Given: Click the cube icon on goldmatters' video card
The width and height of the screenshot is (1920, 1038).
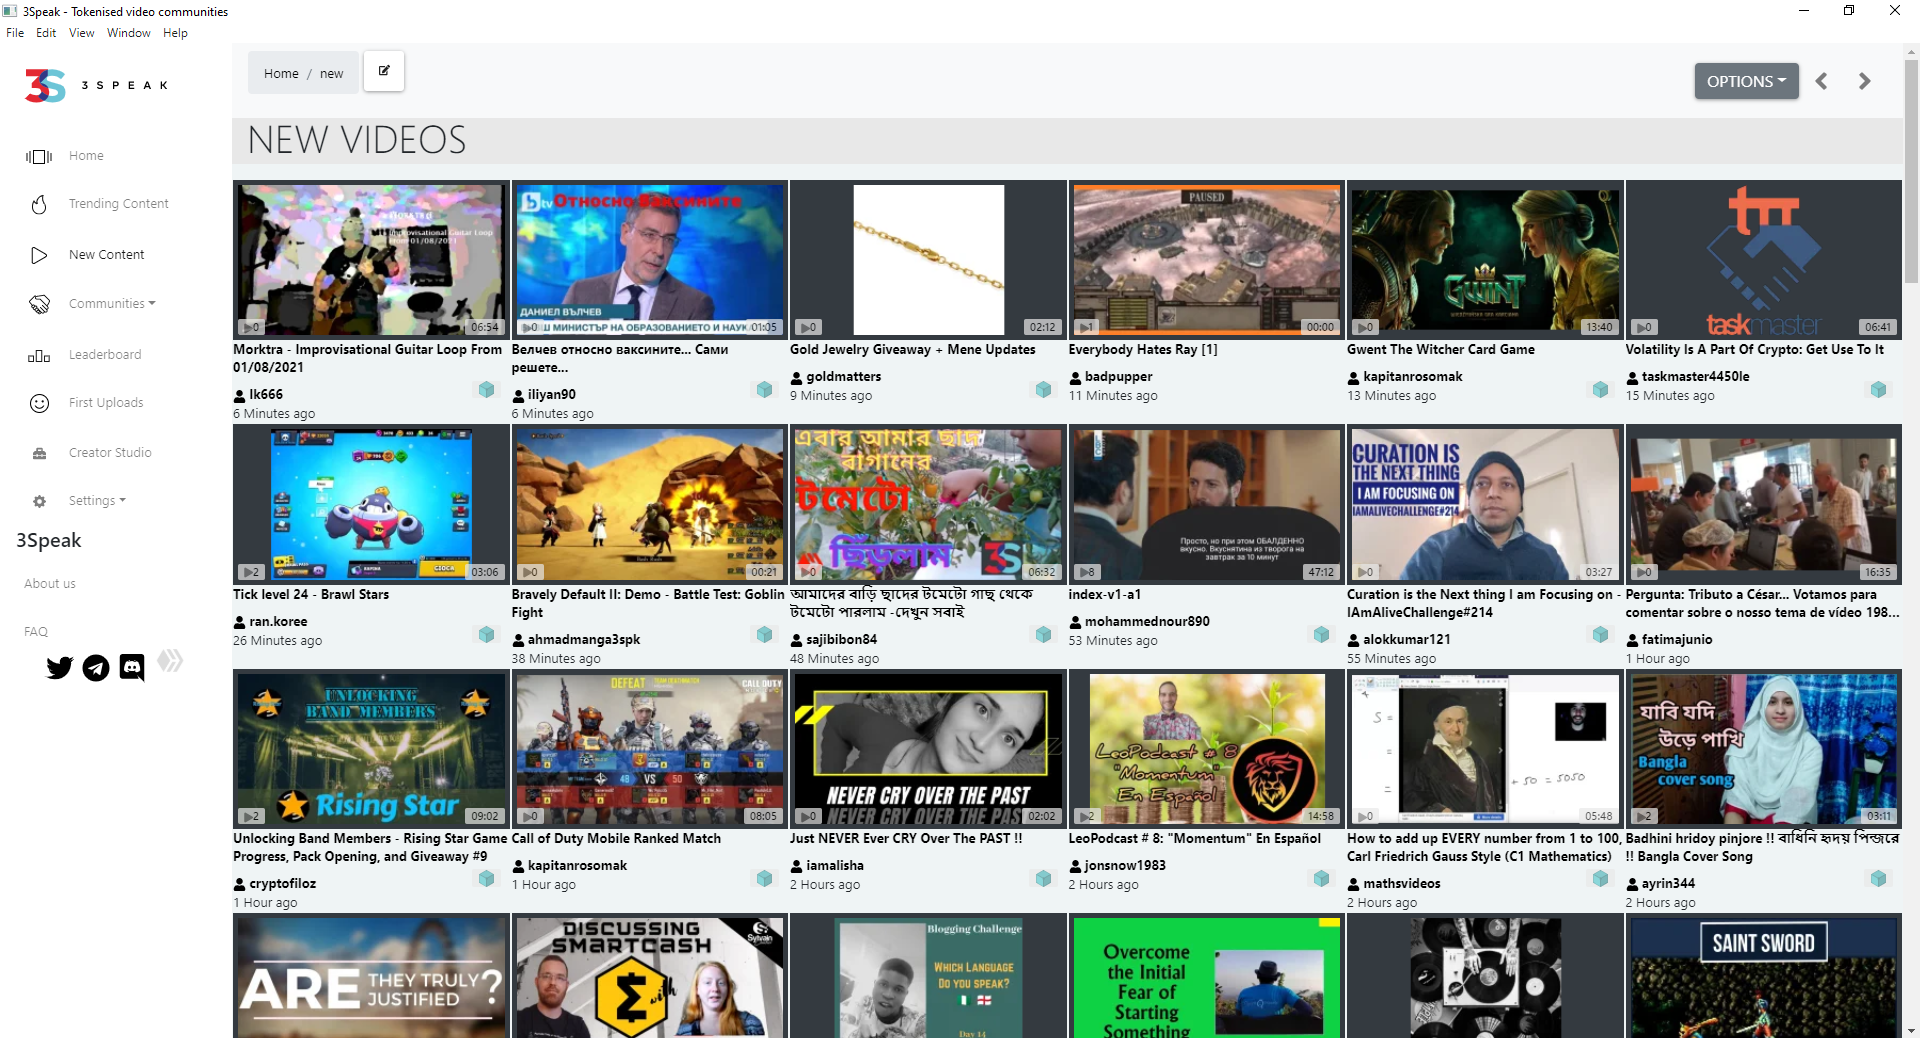Looking at the screenshot, I should click(1043, 389).
